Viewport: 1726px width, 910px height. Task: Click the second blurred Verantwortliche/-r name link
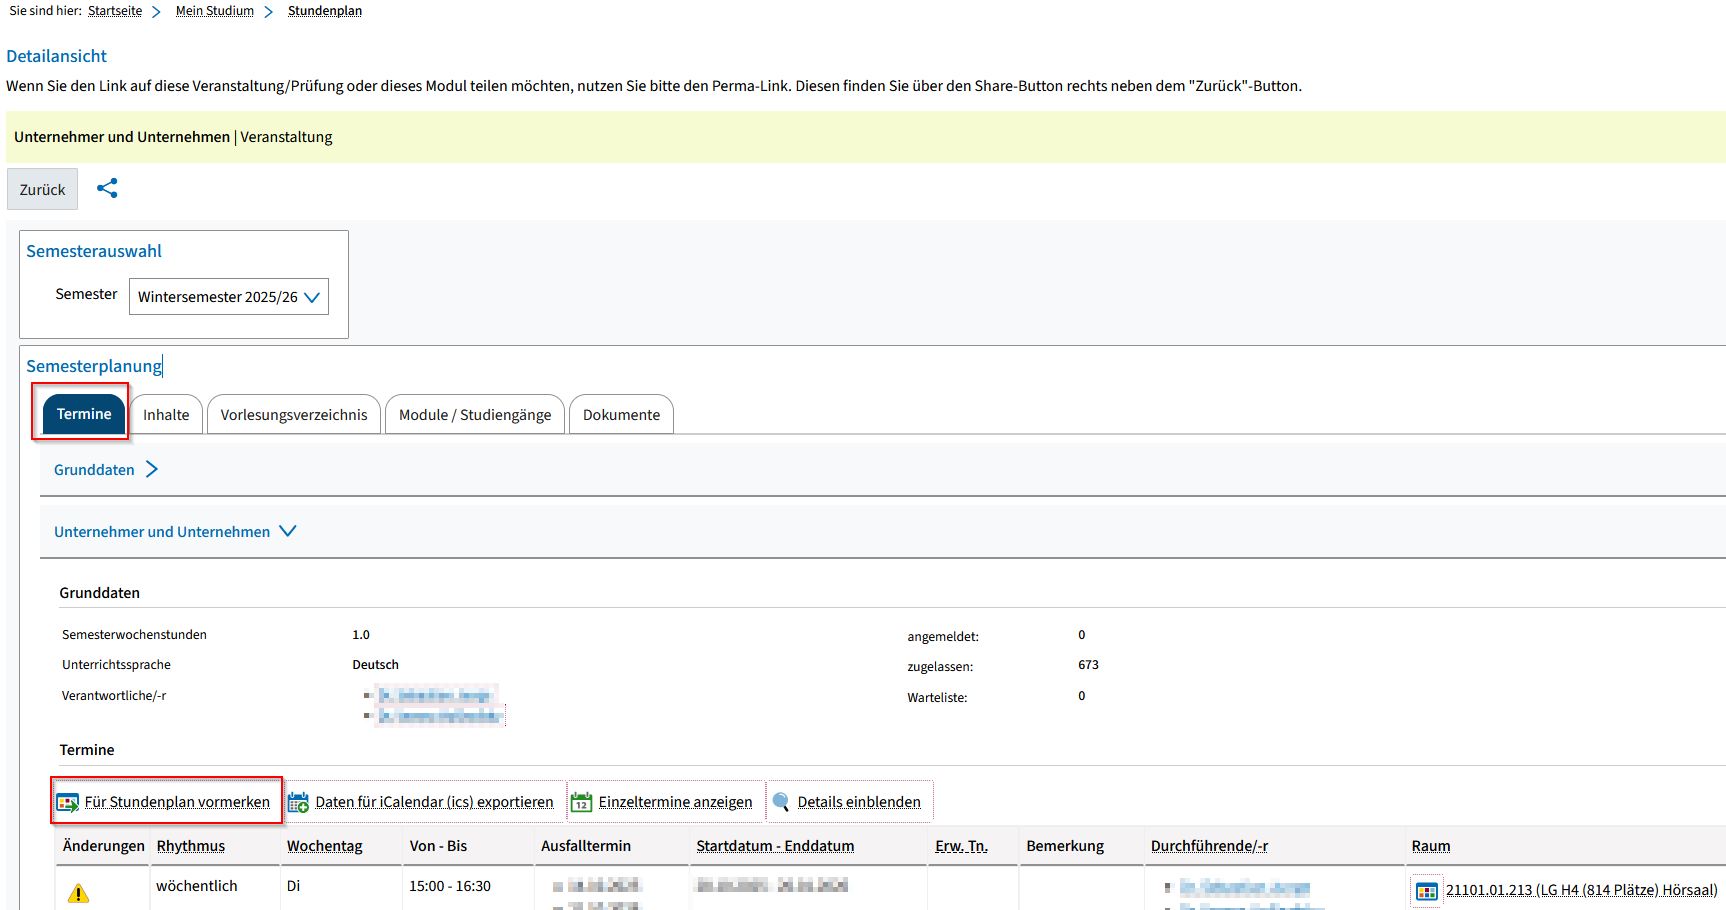pyautogui.click(x=439, y=716)
